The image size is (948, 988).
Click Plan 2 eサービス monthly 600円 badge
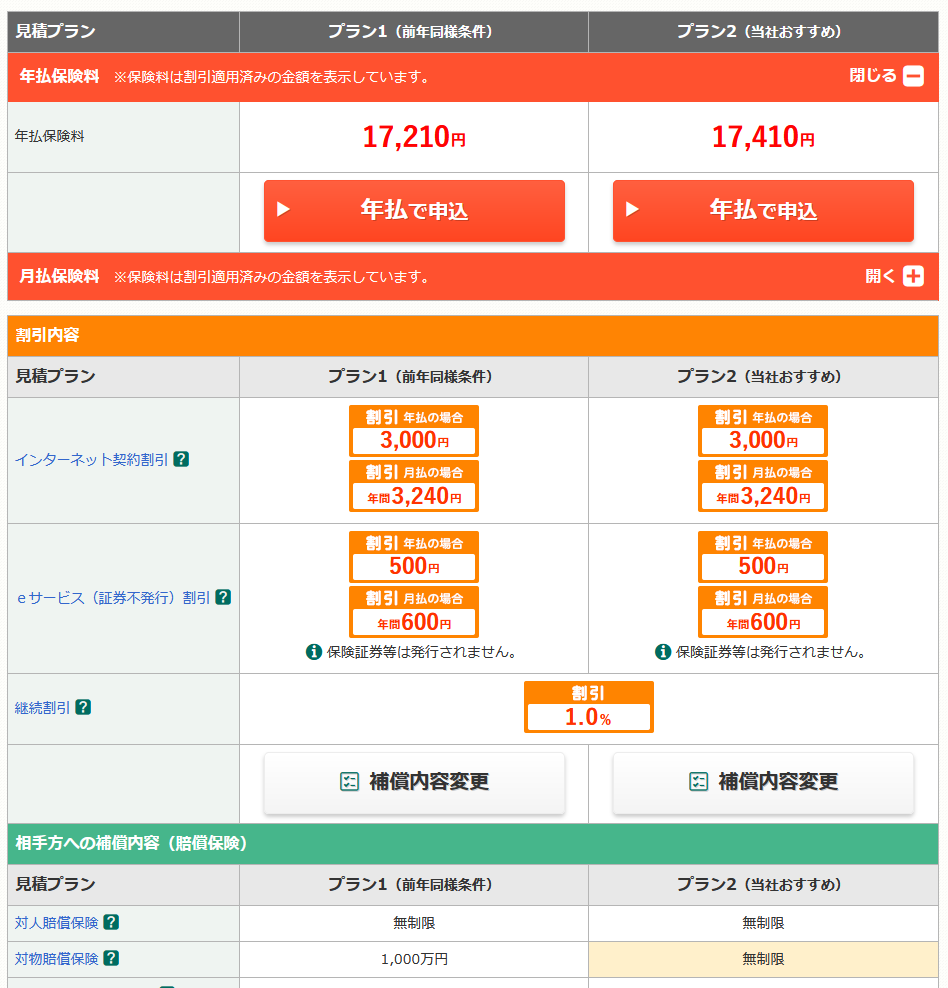763,612
